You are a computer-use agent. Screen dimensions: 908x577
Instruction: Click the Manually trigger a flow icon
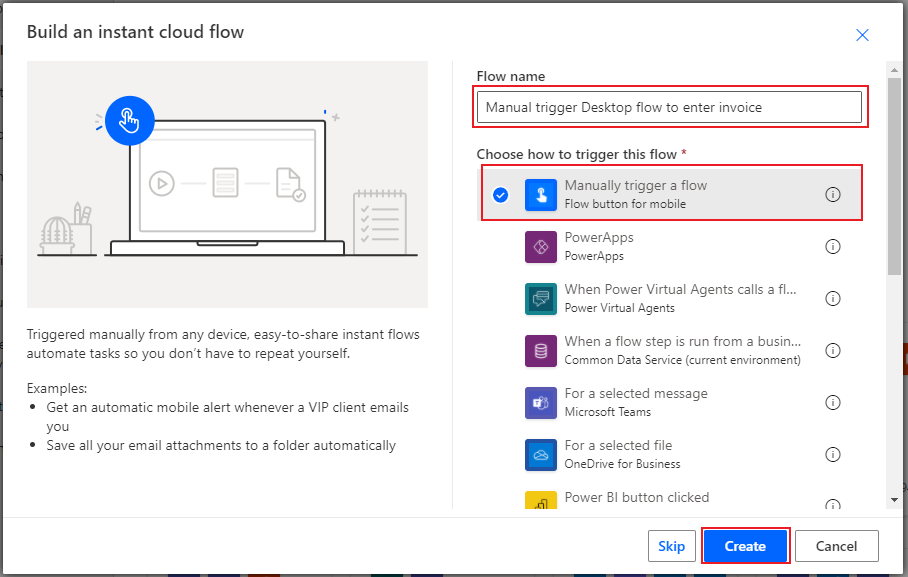(x=541, y=195)
